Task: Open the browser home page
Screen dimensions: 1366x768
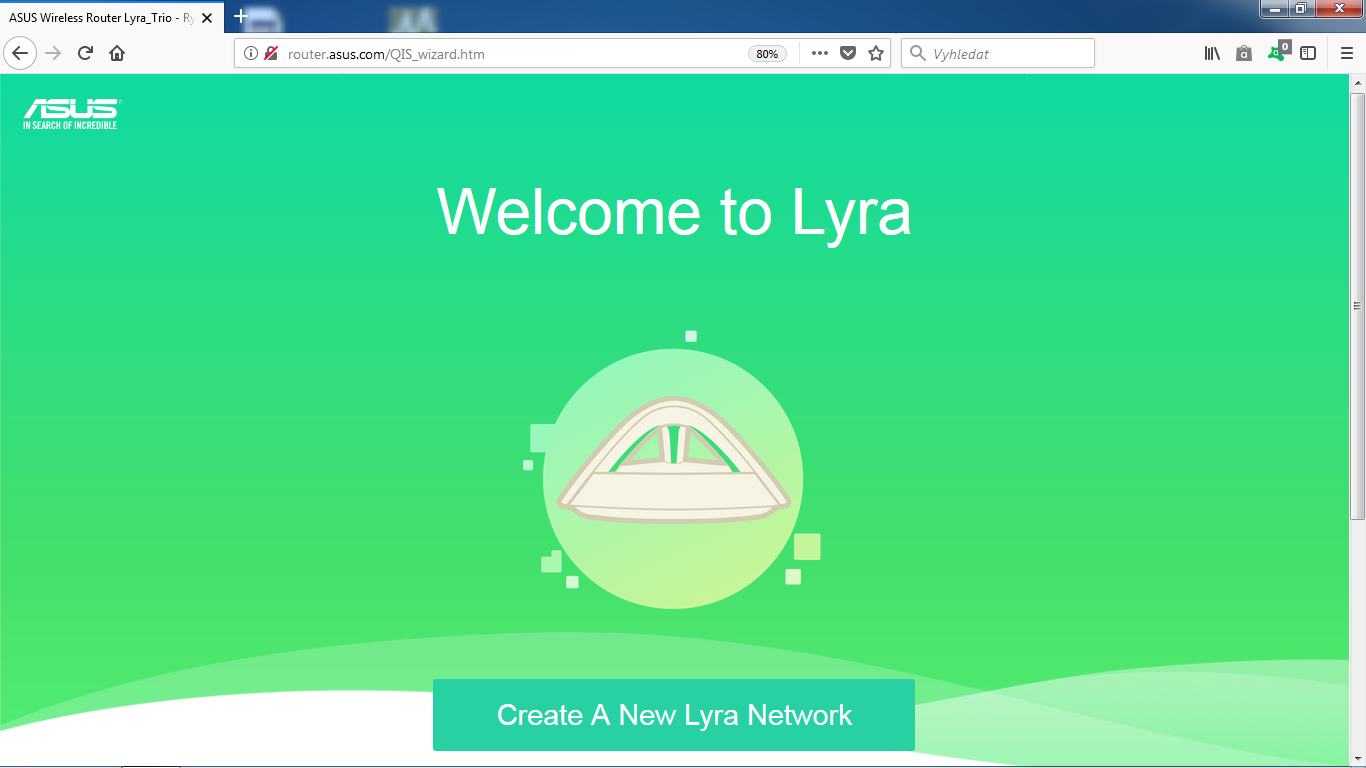Action: [x=117, y=53]
